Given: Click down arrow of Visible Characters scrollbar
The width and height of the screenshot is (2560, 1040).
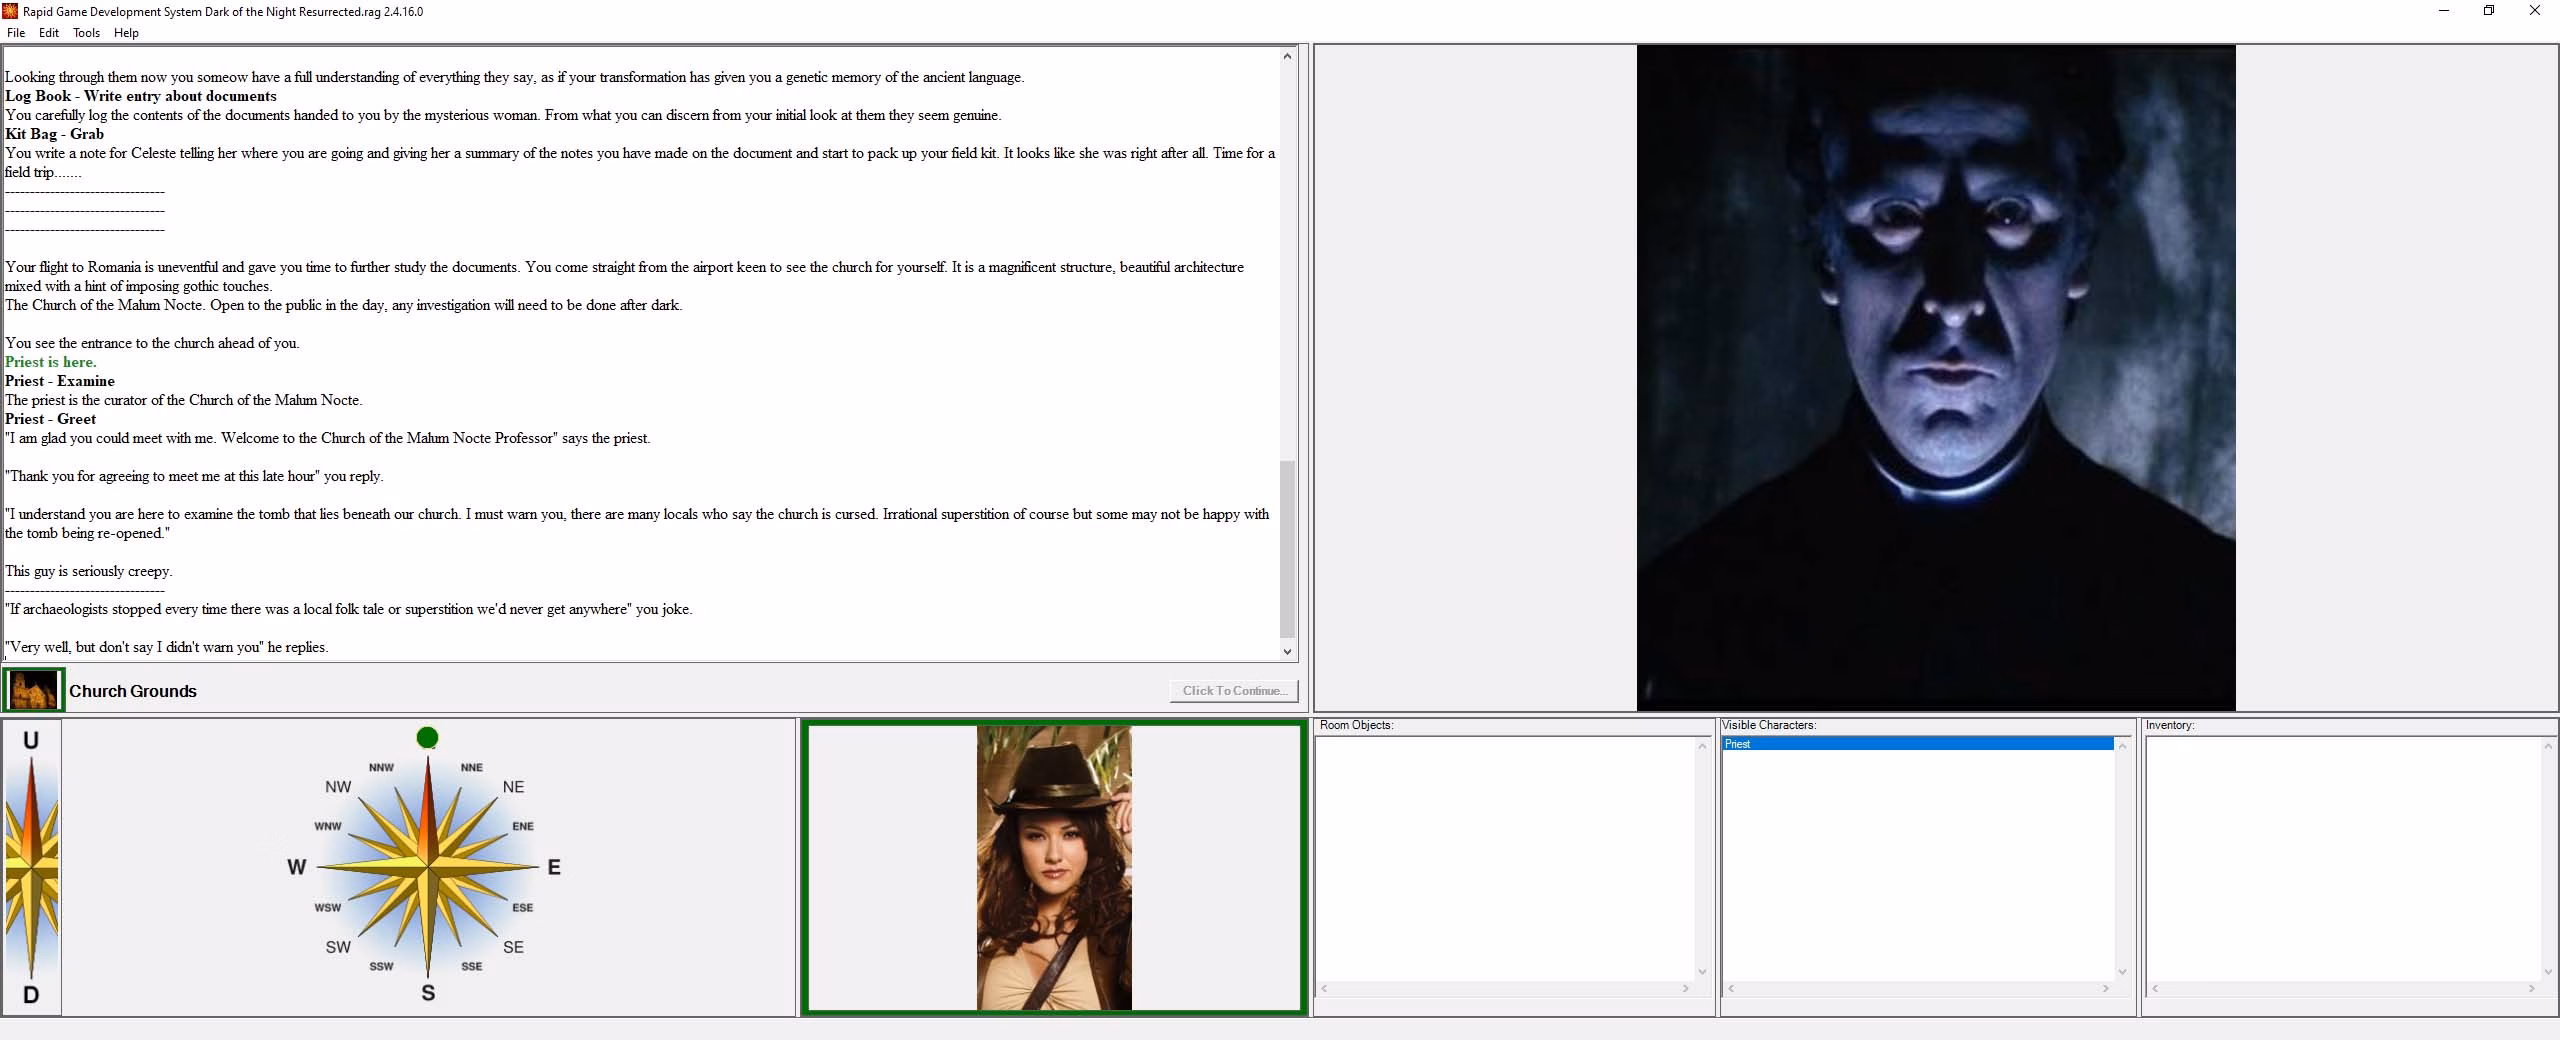Looking at the screenshot, I should click(x=2122, y=972).
